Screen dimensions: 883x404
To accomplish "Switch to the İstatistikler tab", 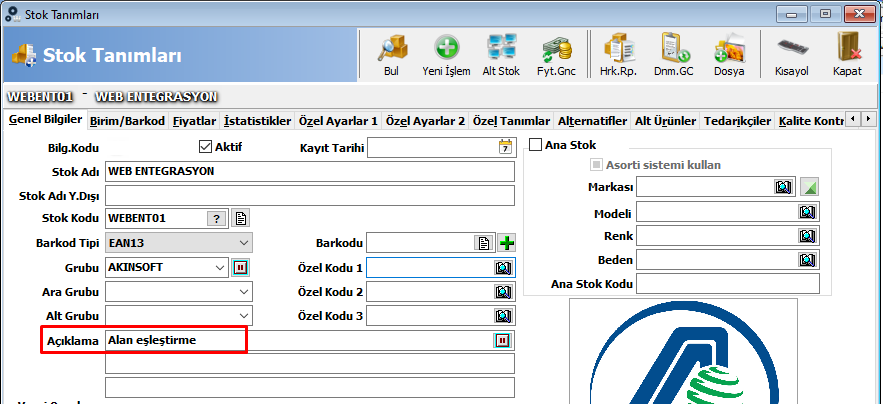I will [x=257, y=121].
